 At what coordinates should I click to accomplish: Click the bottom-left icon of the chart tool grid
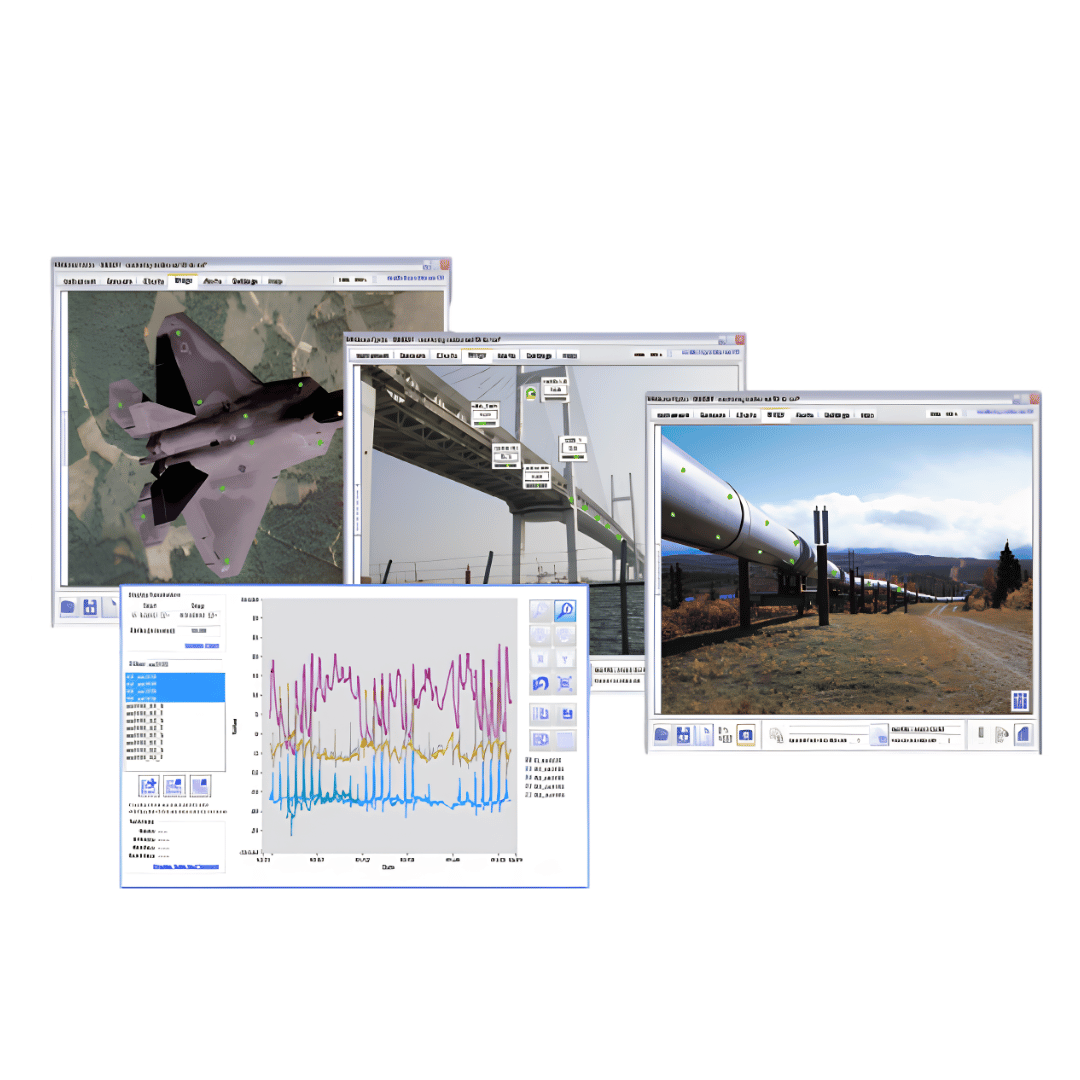pos(541,740)
